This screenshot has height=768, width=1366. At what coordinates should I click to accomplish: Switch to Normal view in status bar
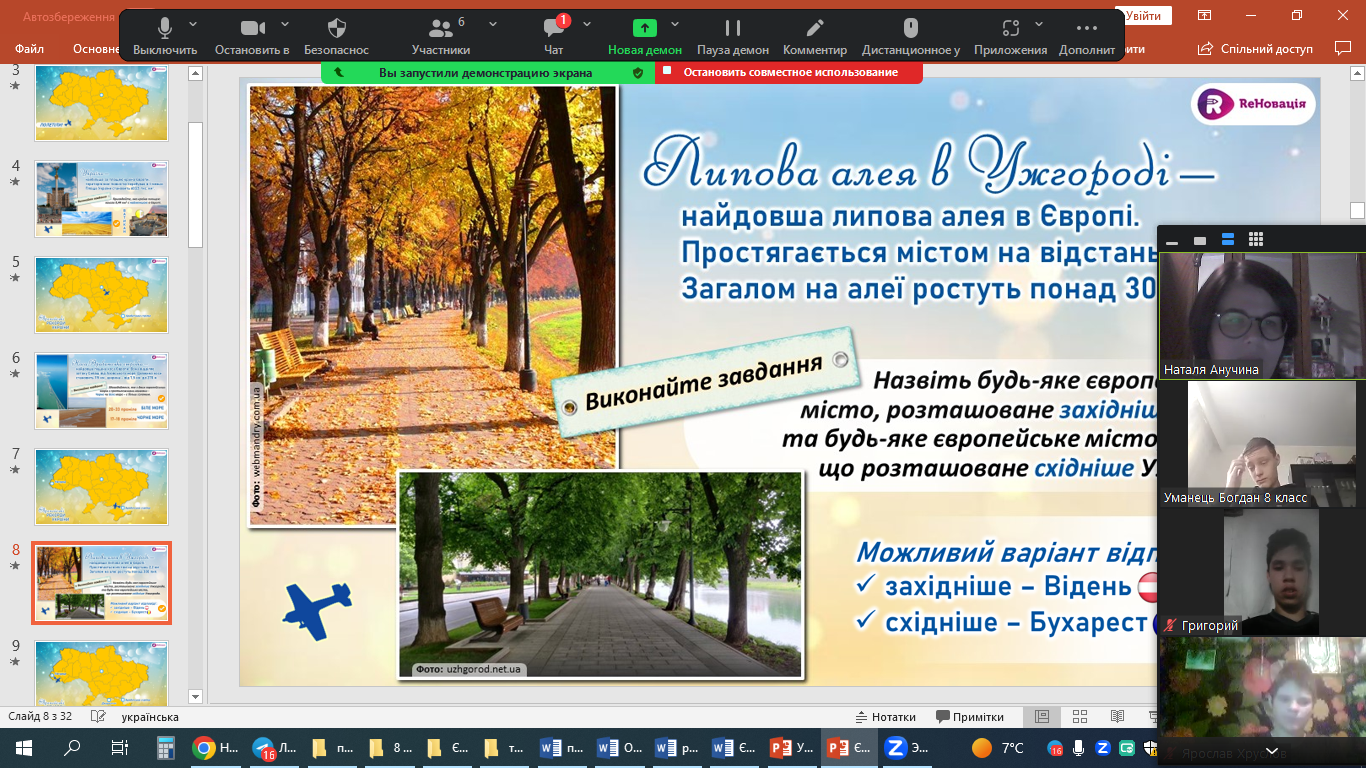[x=1042, y=716]
